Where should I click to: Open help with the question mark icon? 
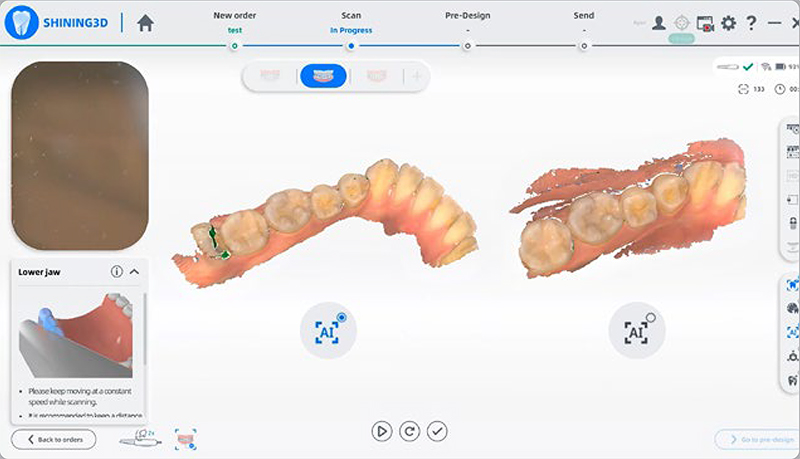point(751,23)
